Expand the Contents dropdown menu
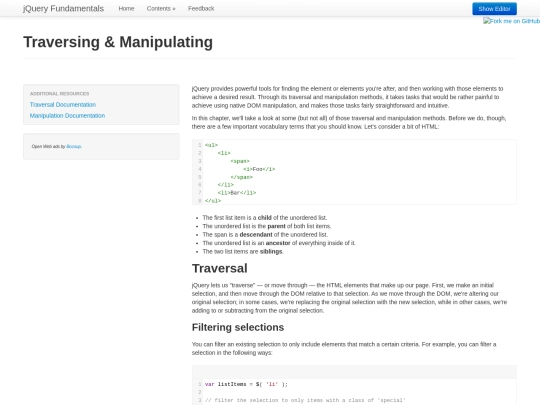 click(x=161, y=9)
